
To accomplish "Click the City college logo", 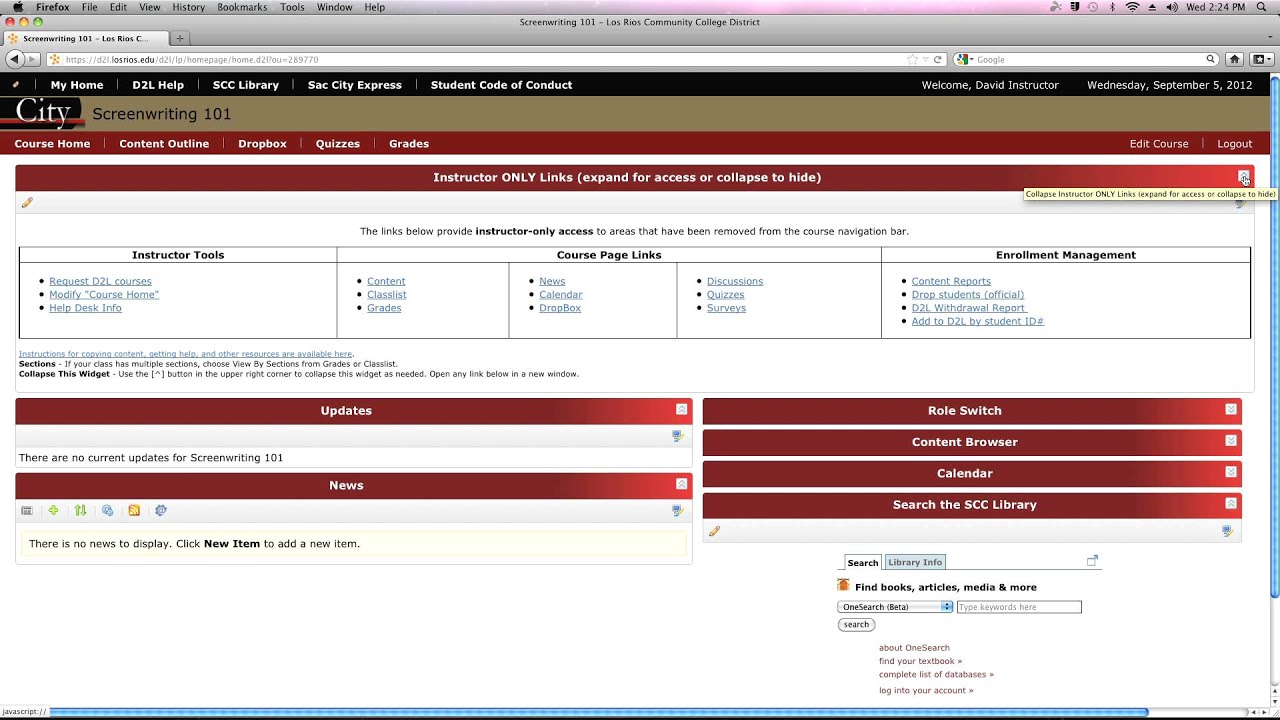I will tap(43, 113).
